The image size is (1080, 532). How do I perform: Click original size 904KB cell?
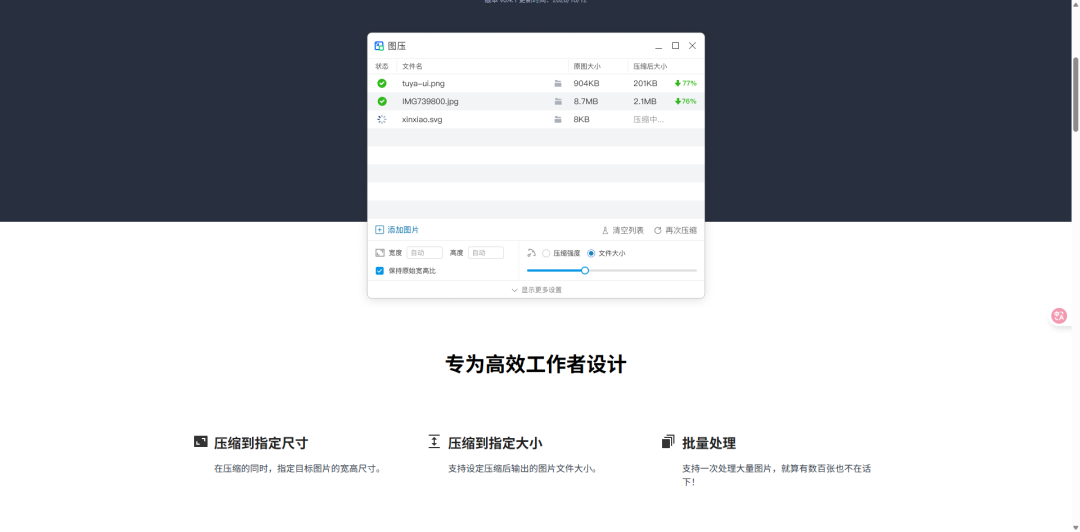click(x=586, y=83)
